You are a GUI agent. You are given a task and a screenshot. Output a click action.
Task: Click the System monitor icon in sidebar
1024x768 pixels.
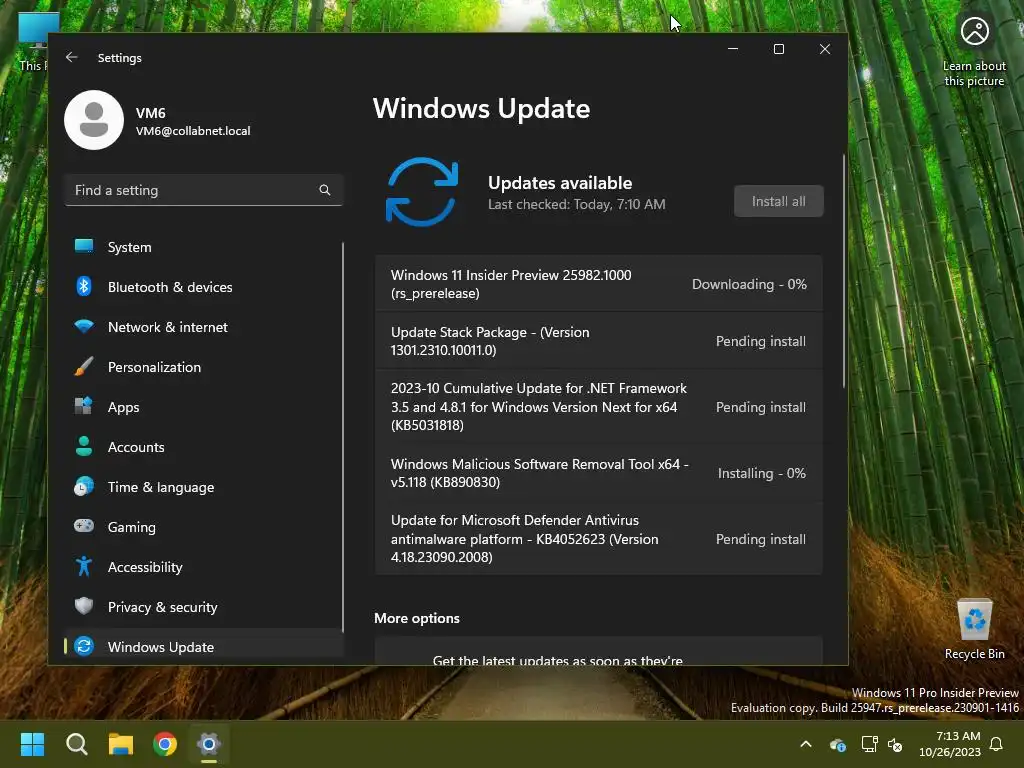pyautogui.click(x=84, y=246)
